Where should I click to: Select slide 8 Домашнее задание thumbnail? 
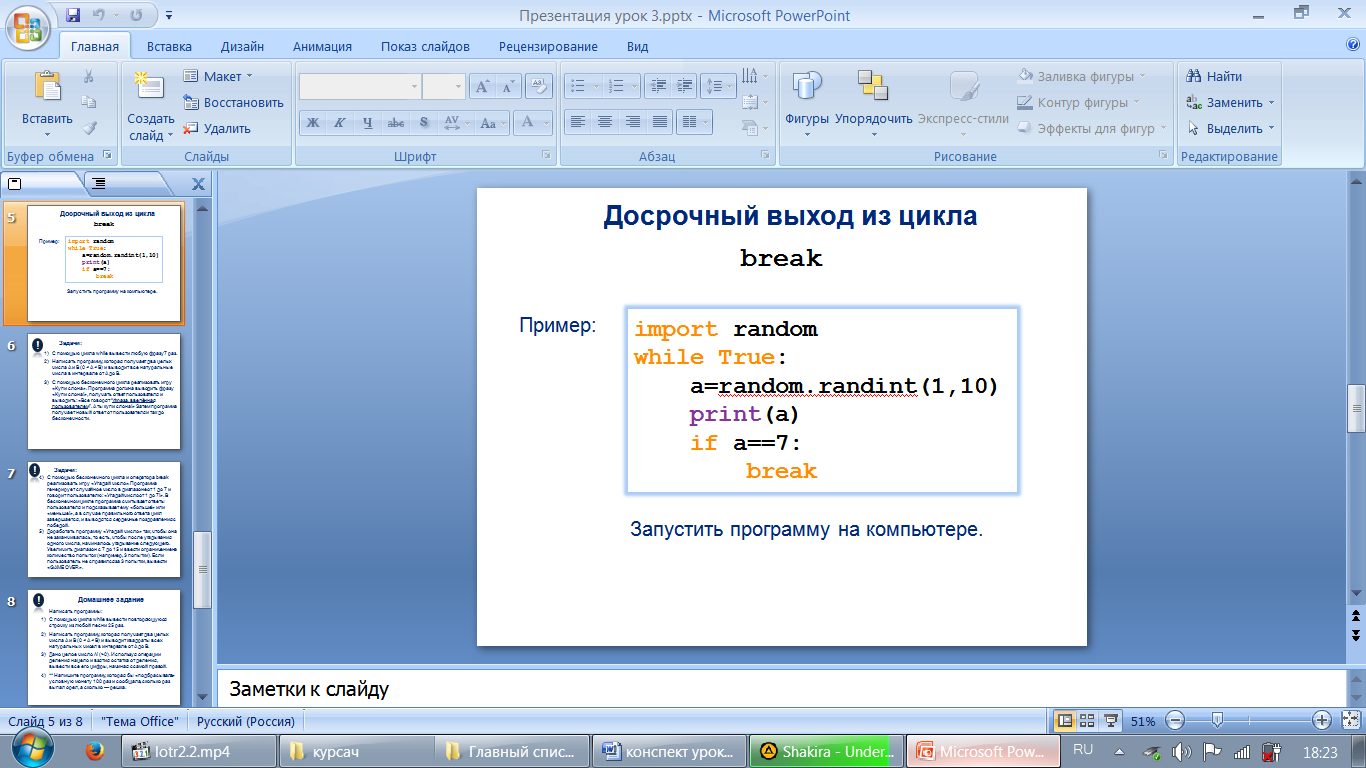tap(104, 647)
